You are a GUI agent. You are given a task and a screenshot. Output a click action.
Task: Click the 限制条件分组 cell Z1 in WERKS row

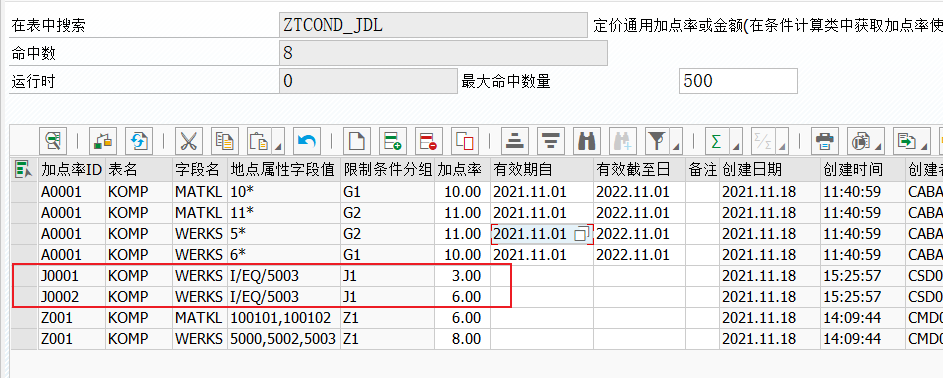(387, 339)
